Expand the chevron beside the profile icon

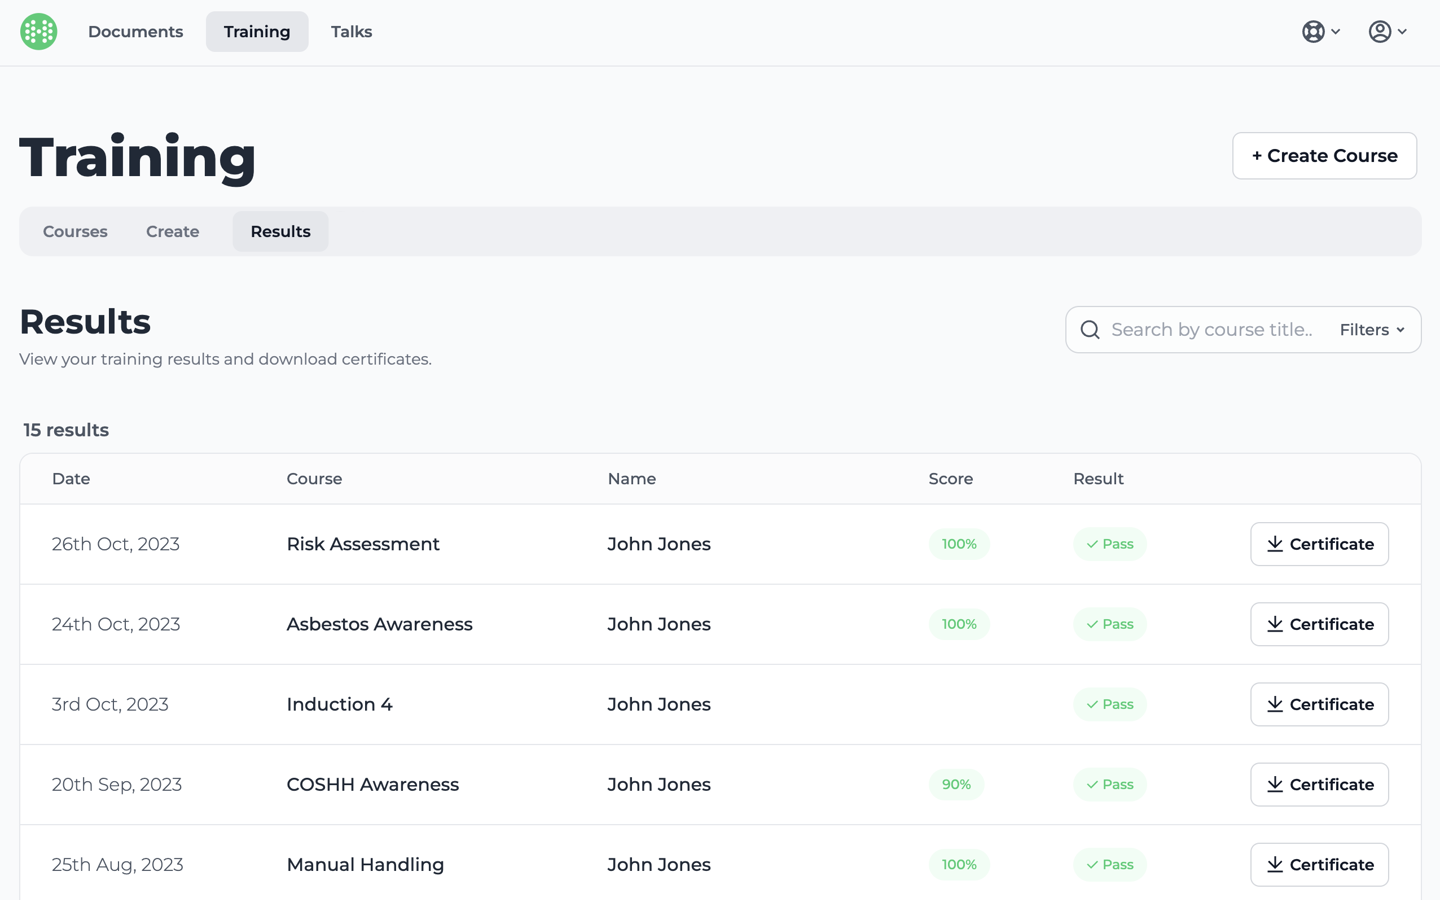[x=1403, y=32]
